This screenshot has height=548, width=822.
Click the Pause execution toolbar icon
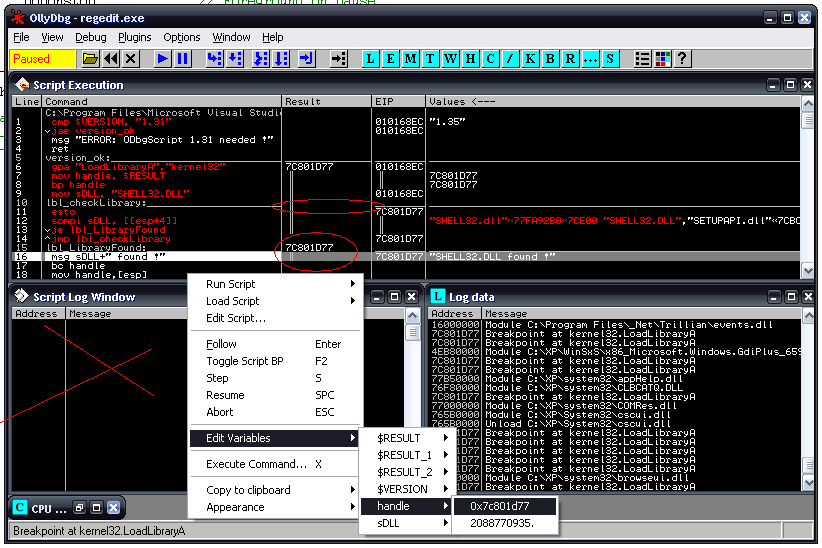tap(183, 59)
